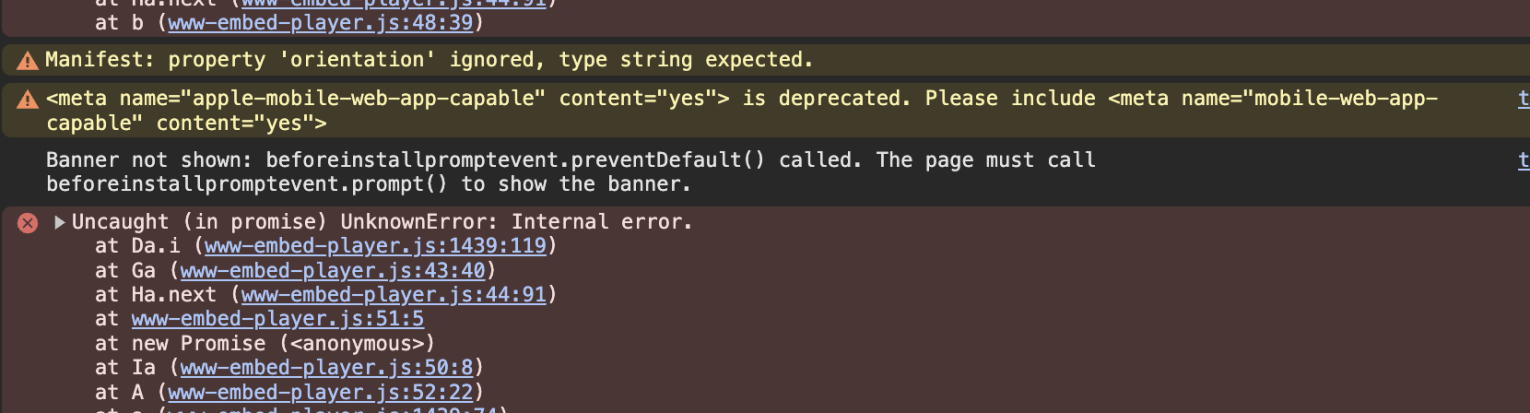Follow the www-embed-player.js:50:8 link at Ia
The height and width of the screenshot is (413, 1530).
point(326,368)
